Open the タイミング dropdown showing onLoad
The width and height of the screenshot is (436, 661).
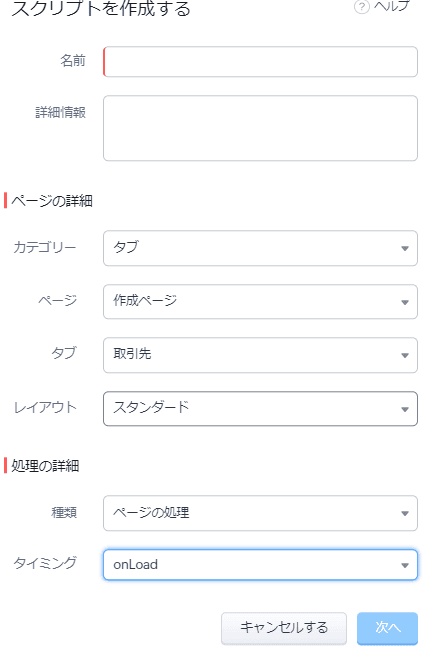[x=260, y=564]
